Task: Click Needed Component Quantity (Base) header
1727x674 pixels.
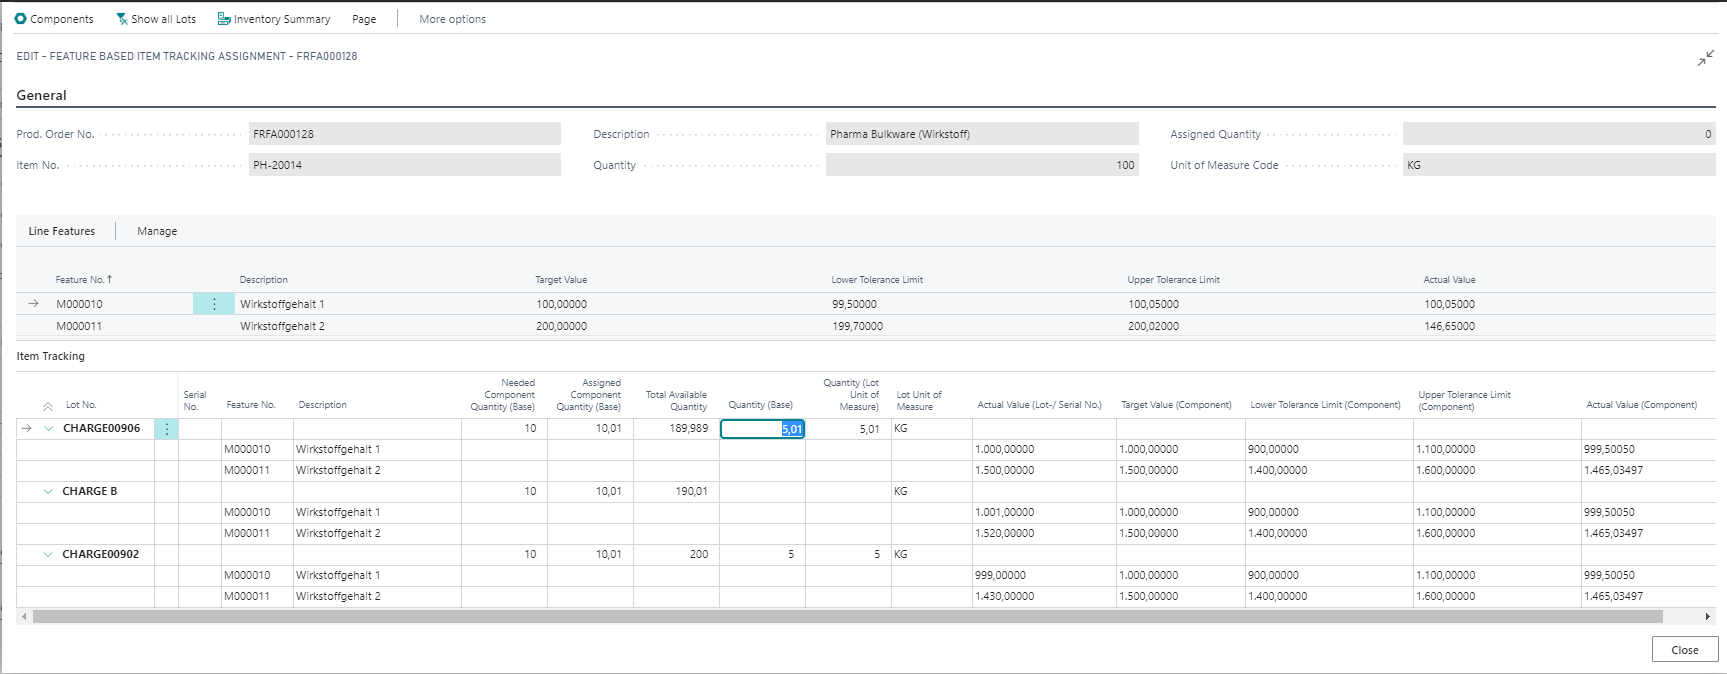Action: (503, 394)
